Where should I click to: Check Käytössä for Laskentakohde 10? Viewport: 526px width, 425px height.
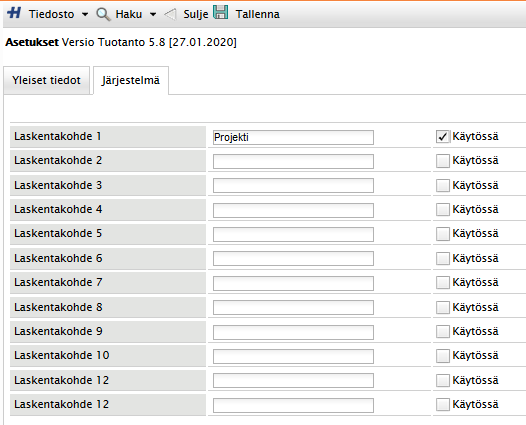coord(442,356)
